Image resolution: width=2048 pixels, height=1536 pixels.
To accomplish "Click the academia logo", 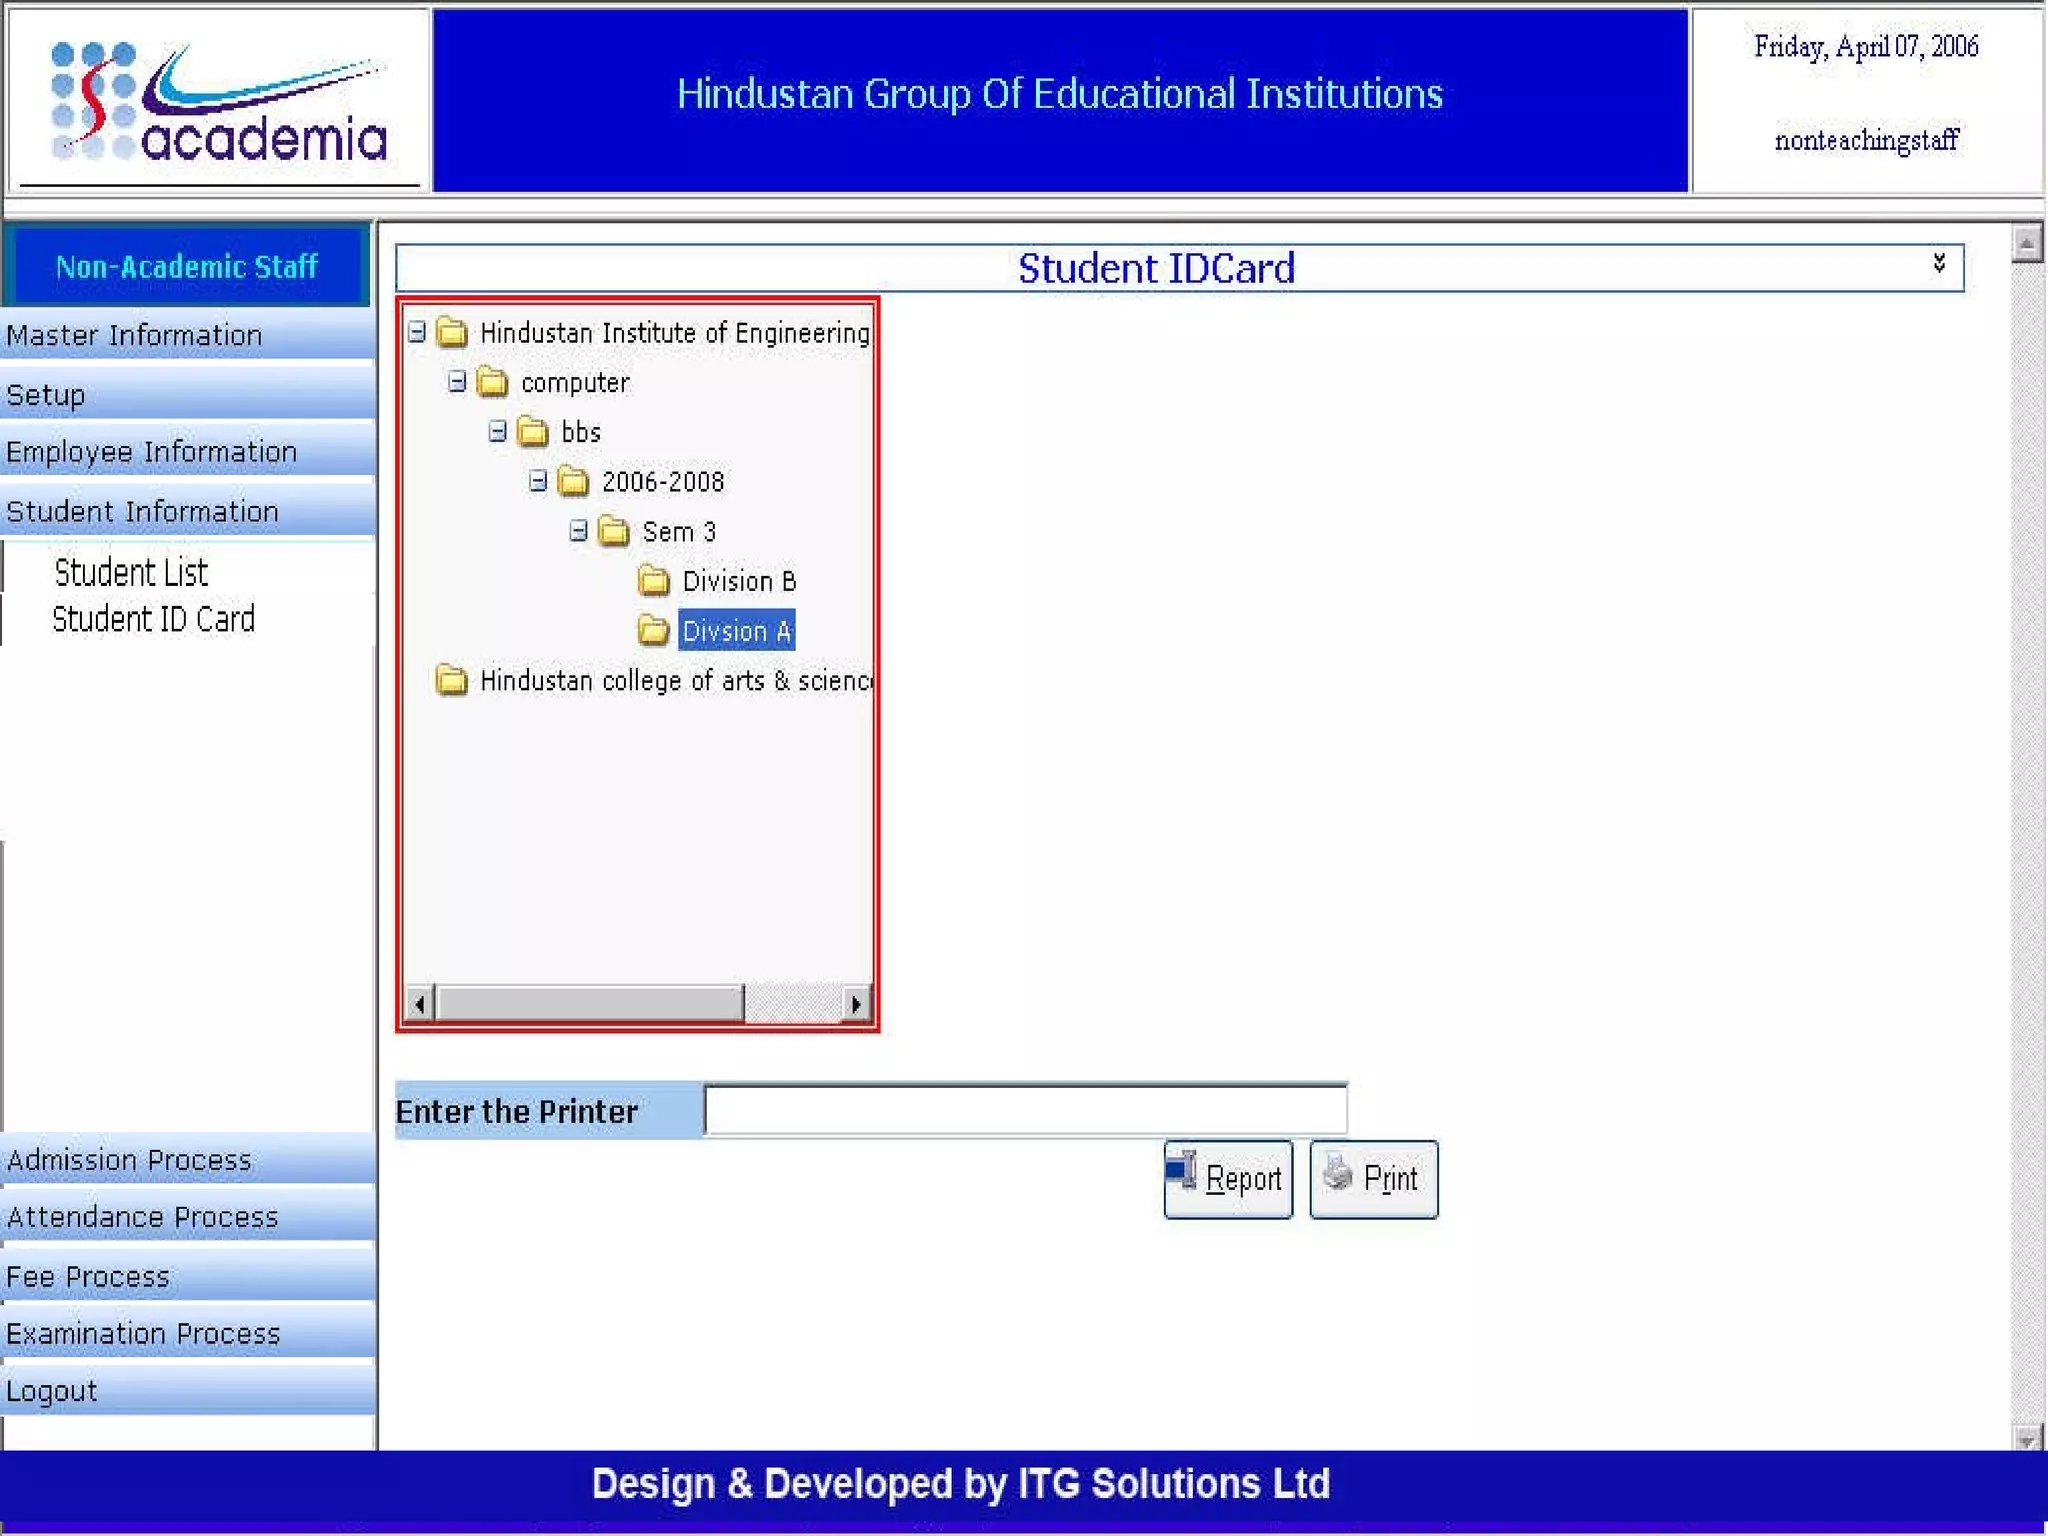I will [x=218, y=103].
